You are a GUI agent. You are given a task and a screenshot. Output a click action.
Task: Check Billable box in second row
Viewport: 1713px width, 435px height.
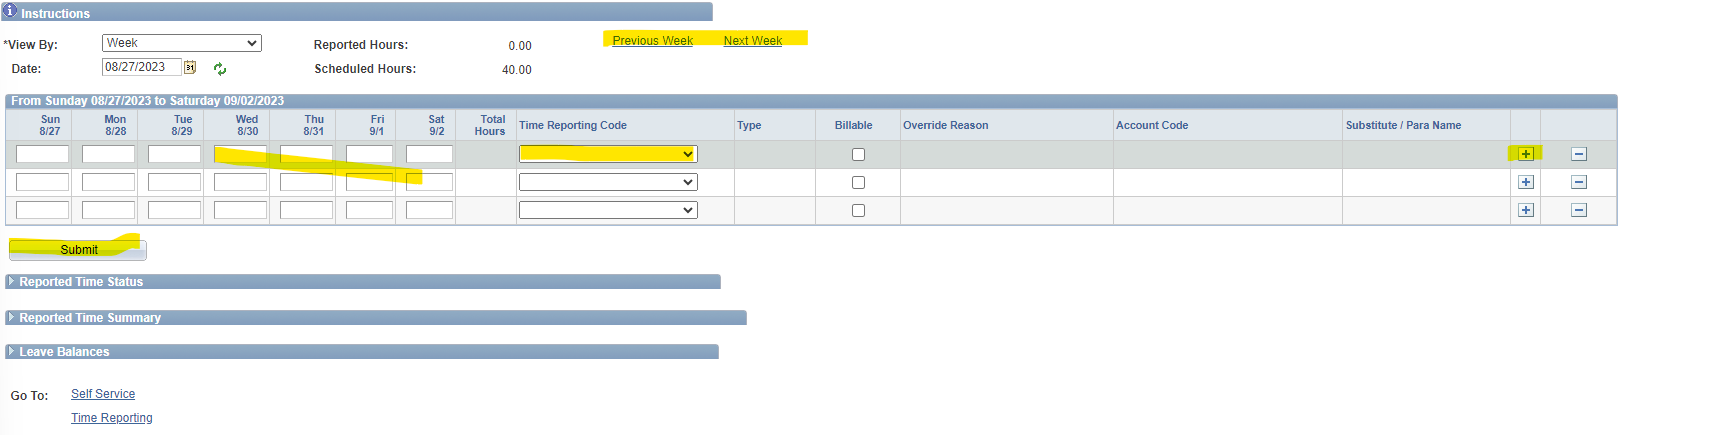[858, 182]
